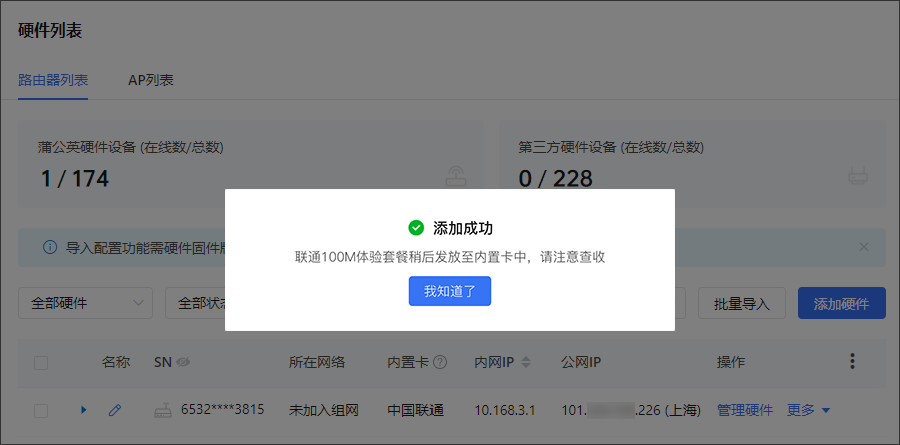Switch to the AP列表 tab
900x445 pixels.
(x=151, y=80)
